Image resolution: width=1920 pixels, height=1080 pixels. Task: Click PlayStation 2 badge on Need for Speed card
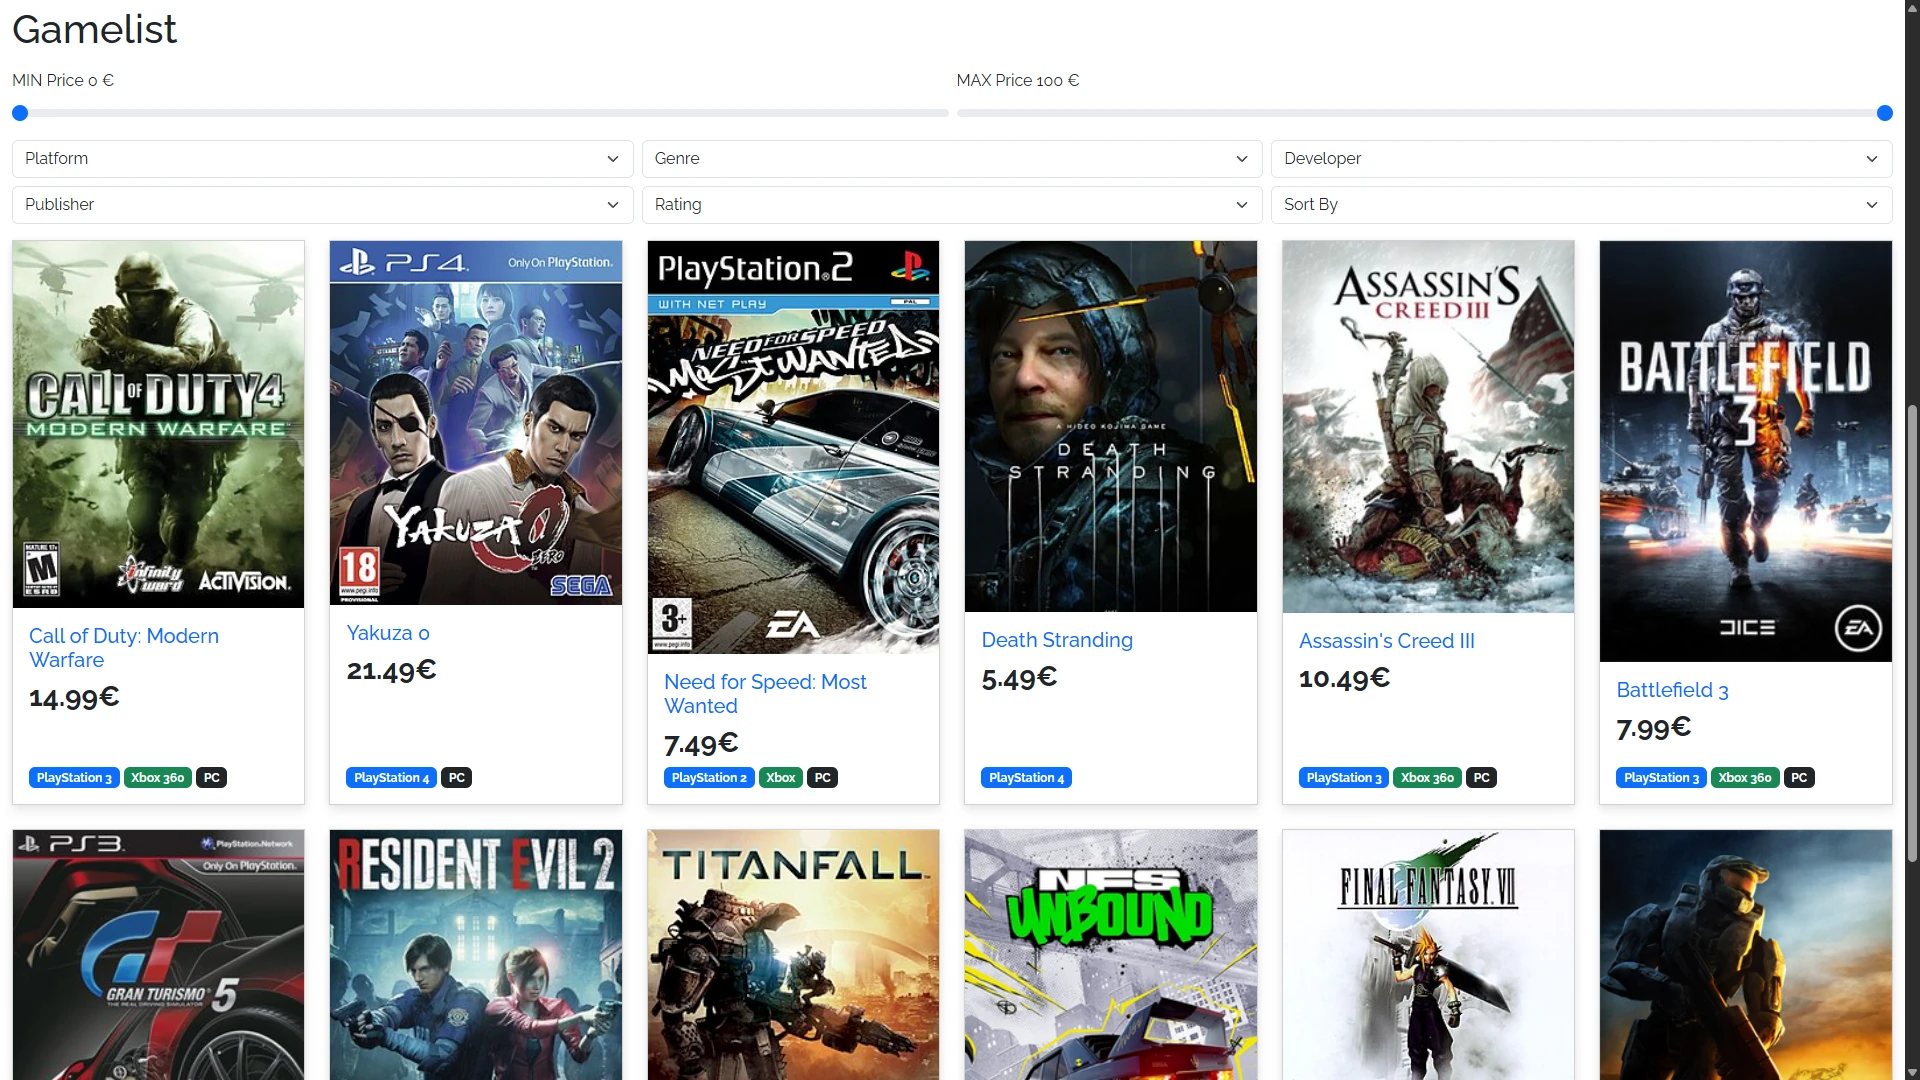[x=709, y=778]
